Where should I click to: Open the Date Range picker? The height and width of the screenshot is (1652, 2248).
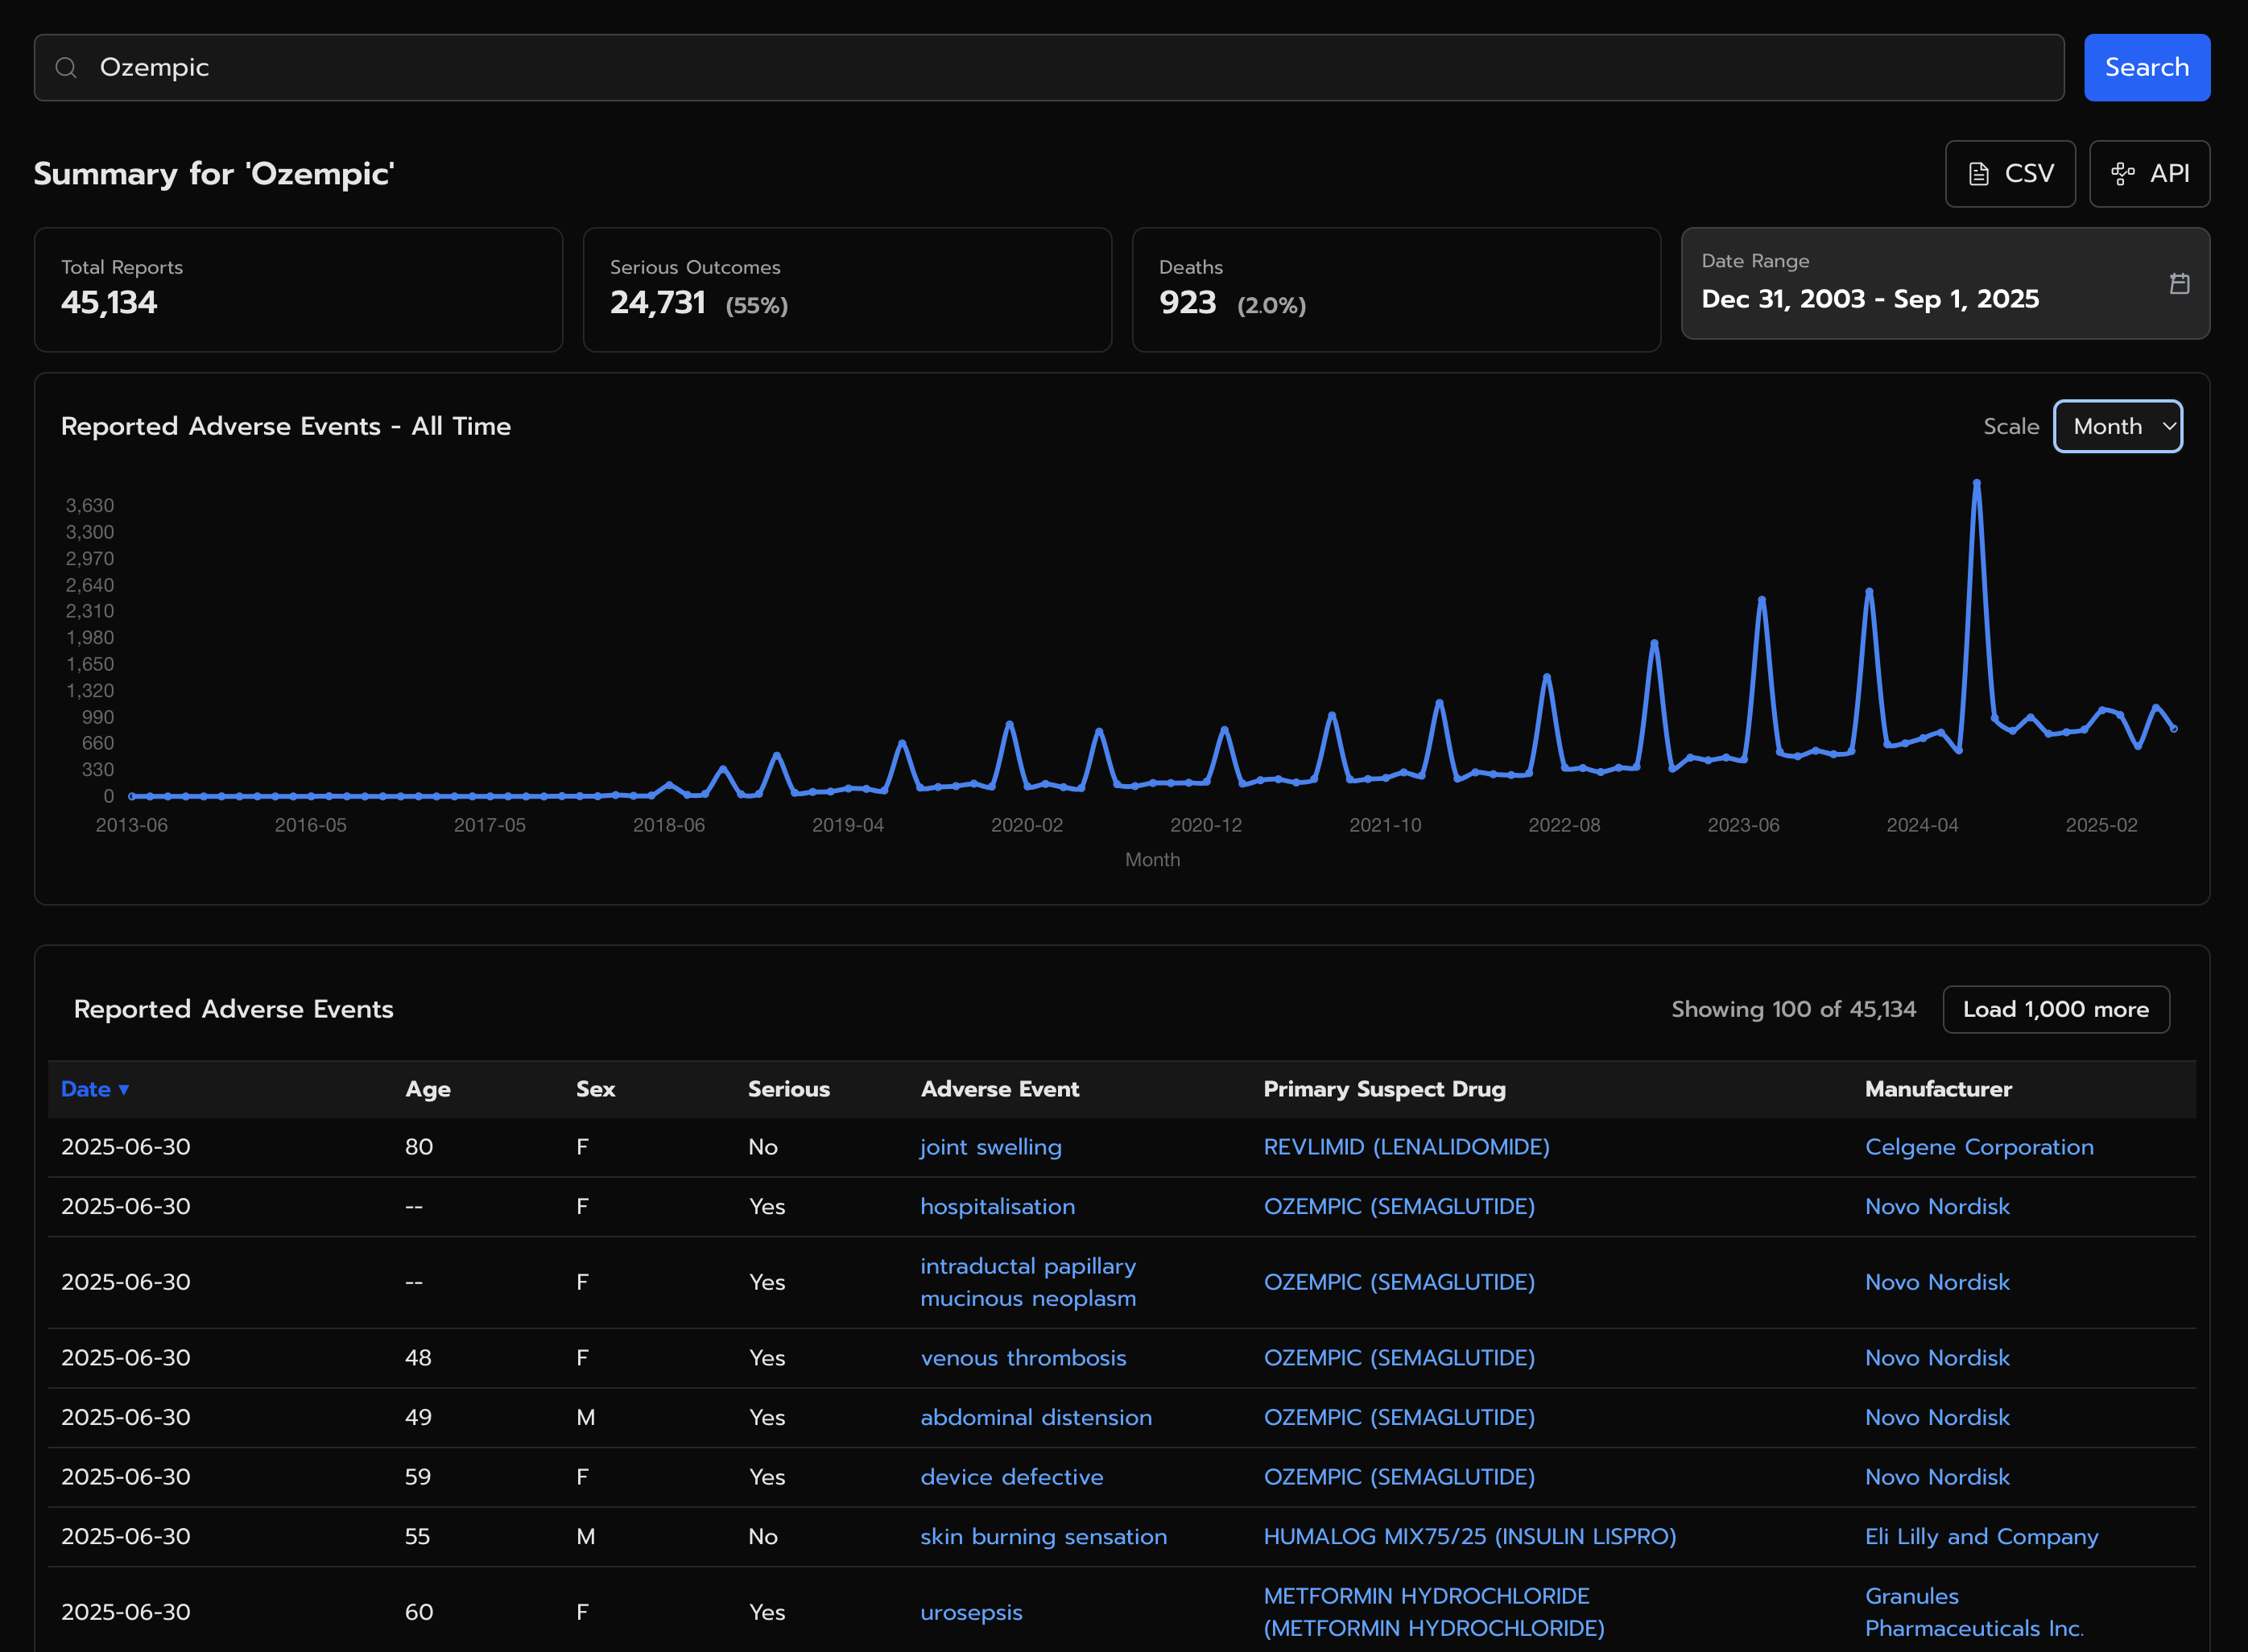click(x=1944, y=284)
